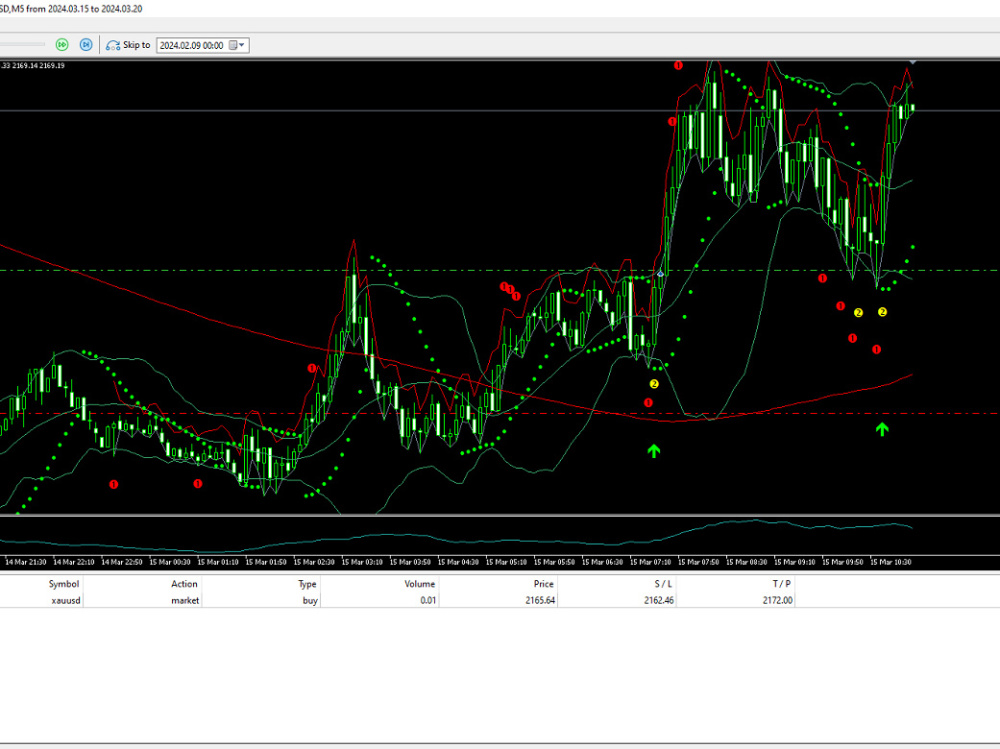1000x749 pixels.
Task: Click the playback speed slider track
Action: click(x=22, y=45)
